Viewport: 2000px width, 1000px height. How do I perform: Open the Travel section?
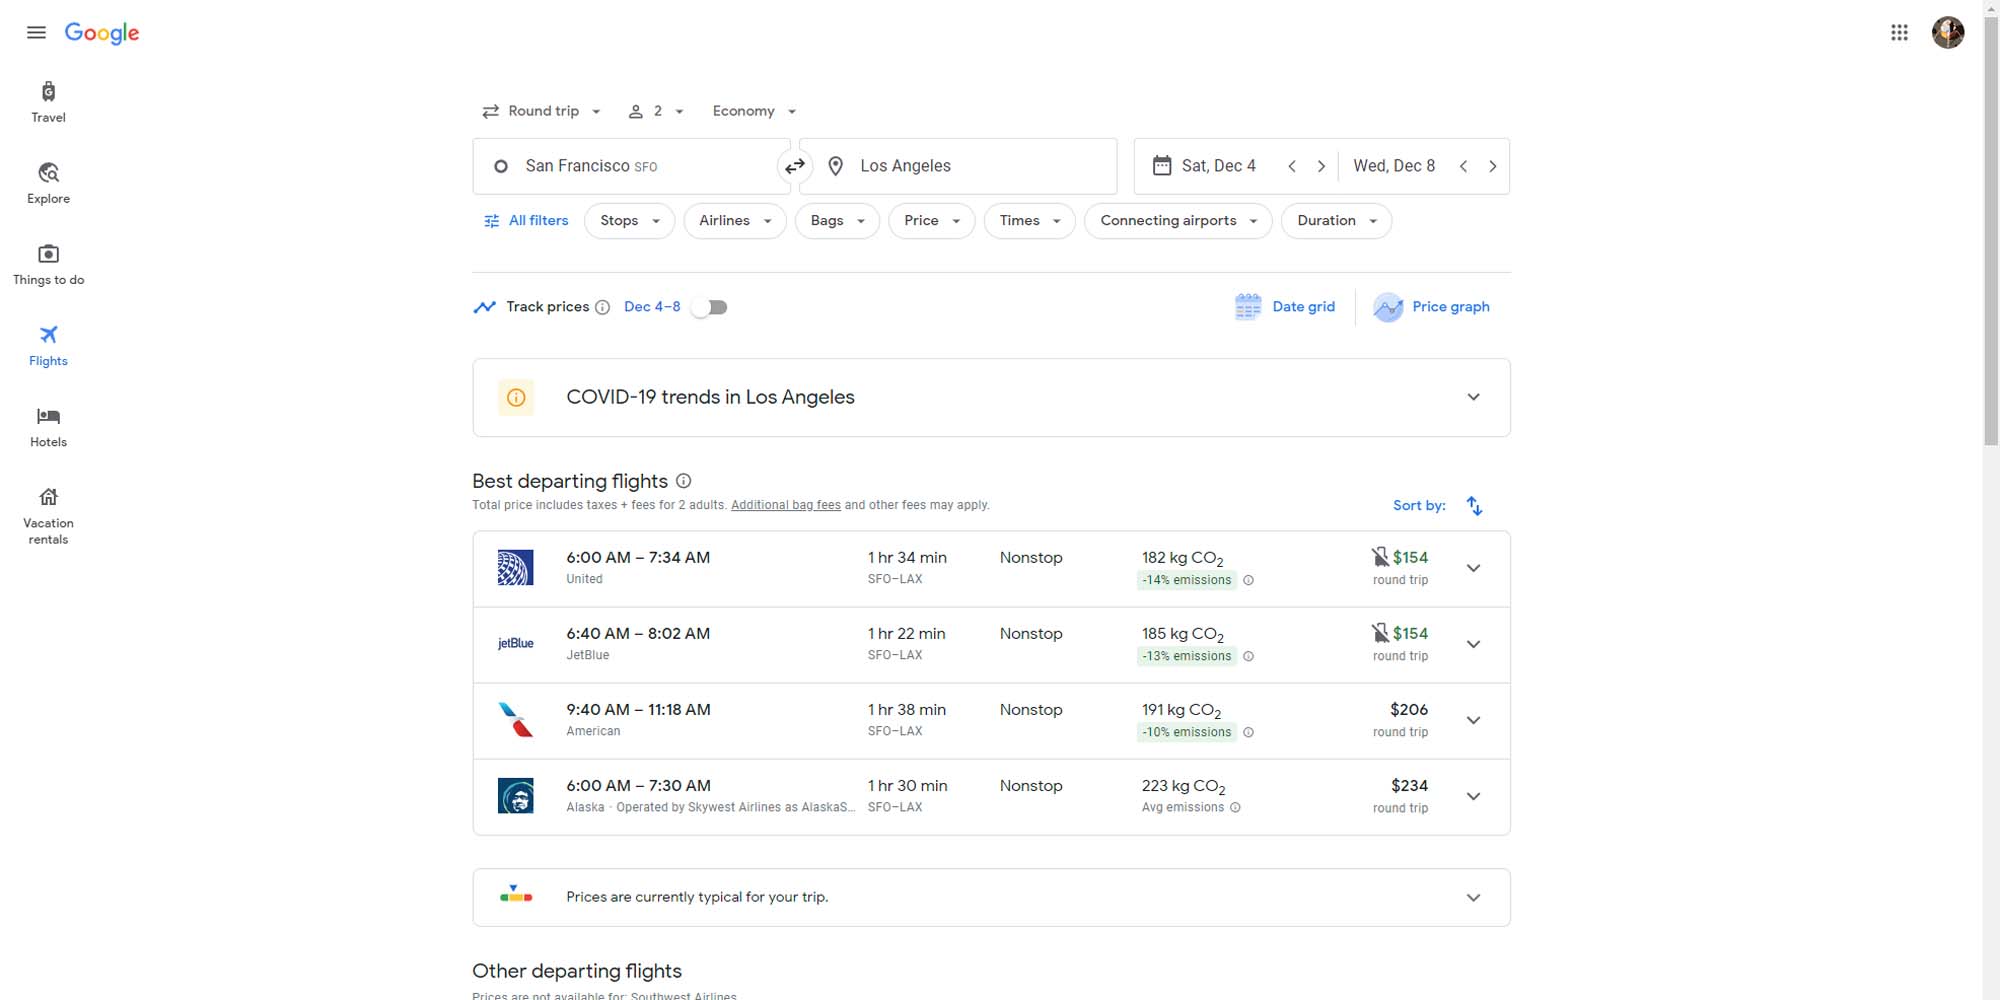click(47, 101)
